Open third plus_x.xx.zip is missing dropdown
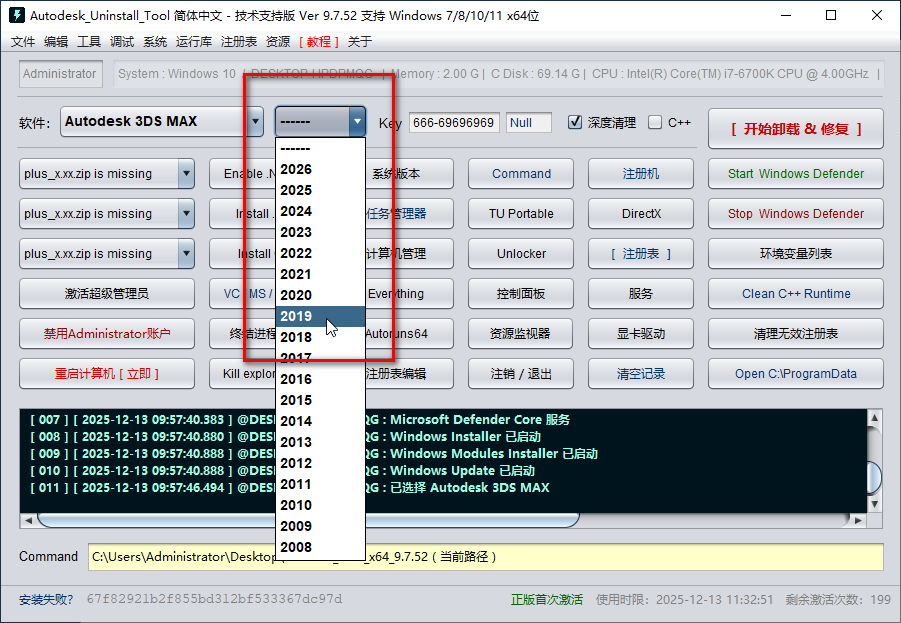 click(x=107, y=253)
